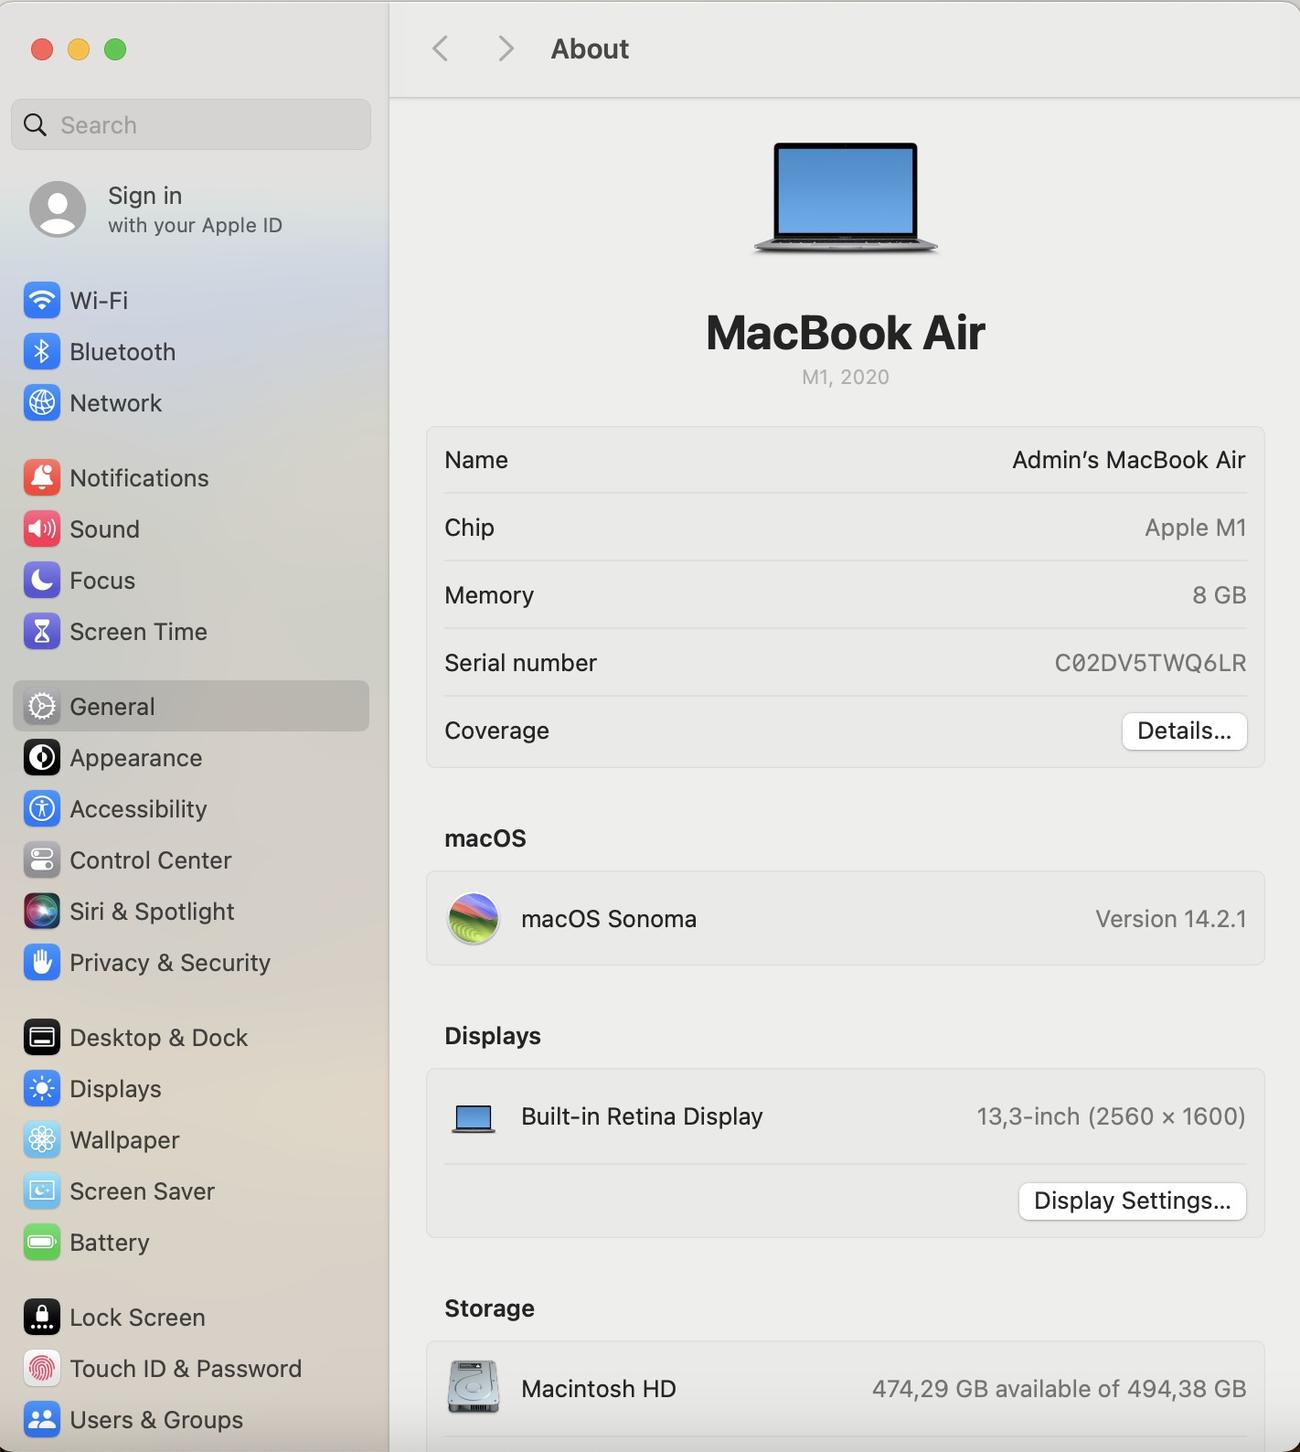1300x1452 pixels.
Task: Click the General gear icon
Action: pos(42,706)
